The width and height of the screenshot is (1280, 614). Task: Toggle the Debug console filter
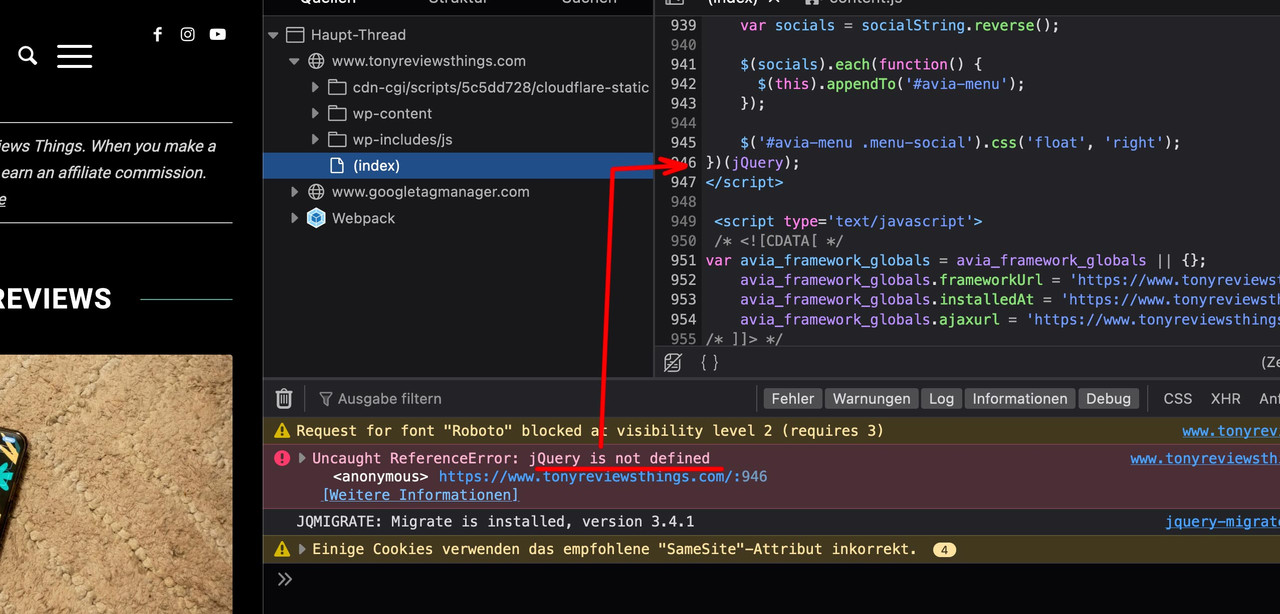coord(1108,398)
